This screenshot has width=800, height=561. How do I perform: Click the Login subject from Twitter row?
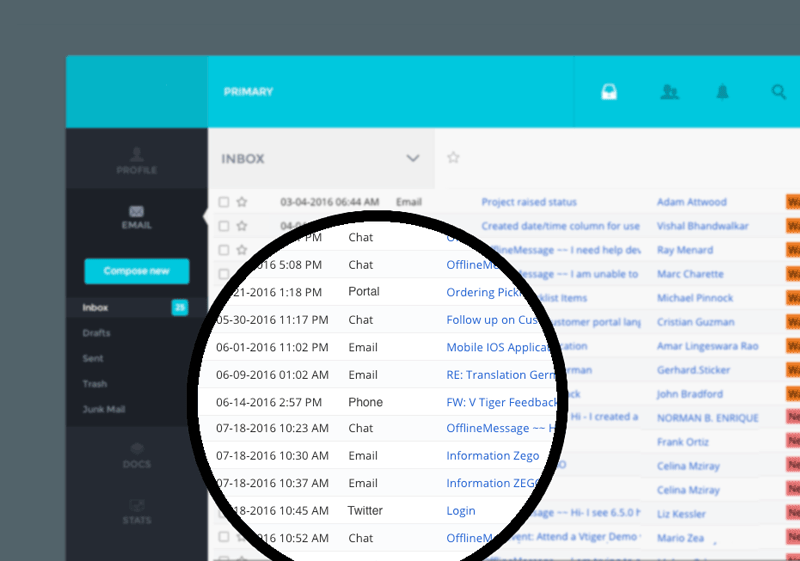click(461, 511)
